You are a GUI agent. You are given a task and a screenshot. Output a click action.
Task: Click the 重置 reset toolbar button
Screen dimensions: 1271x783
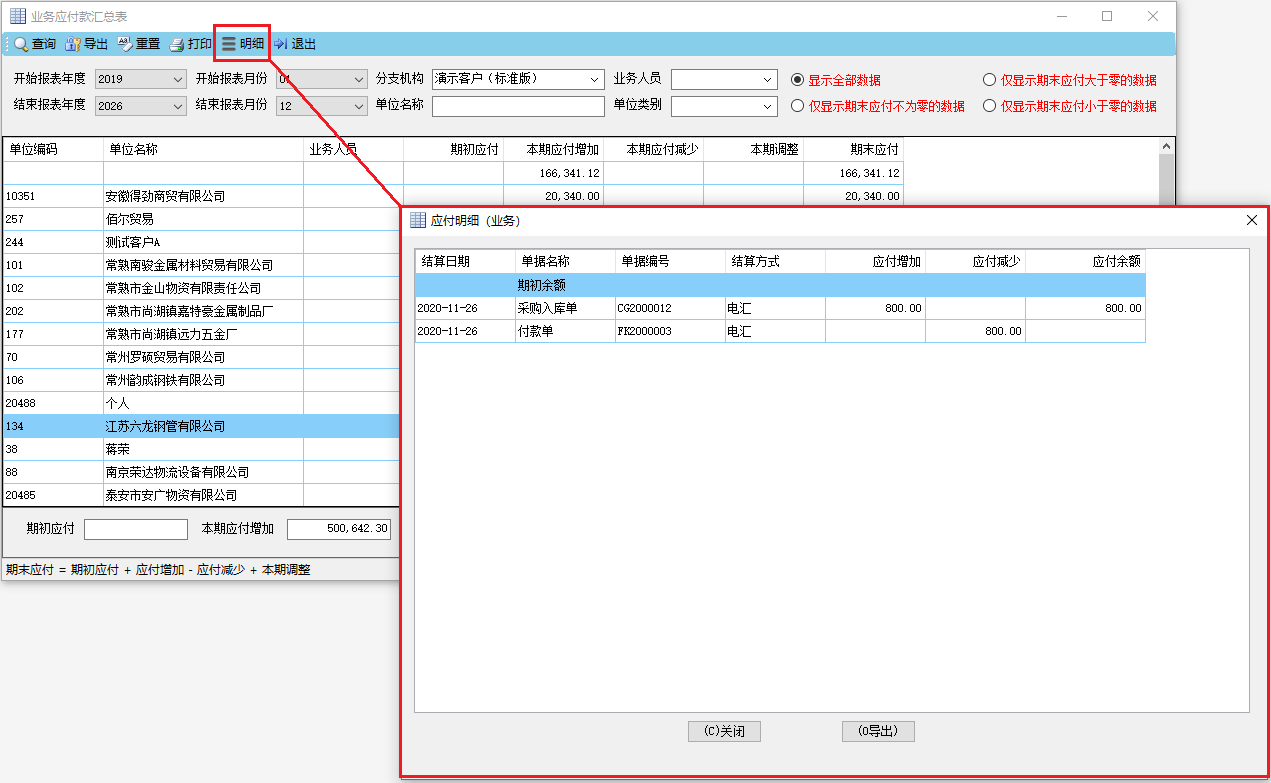[139, 44]
